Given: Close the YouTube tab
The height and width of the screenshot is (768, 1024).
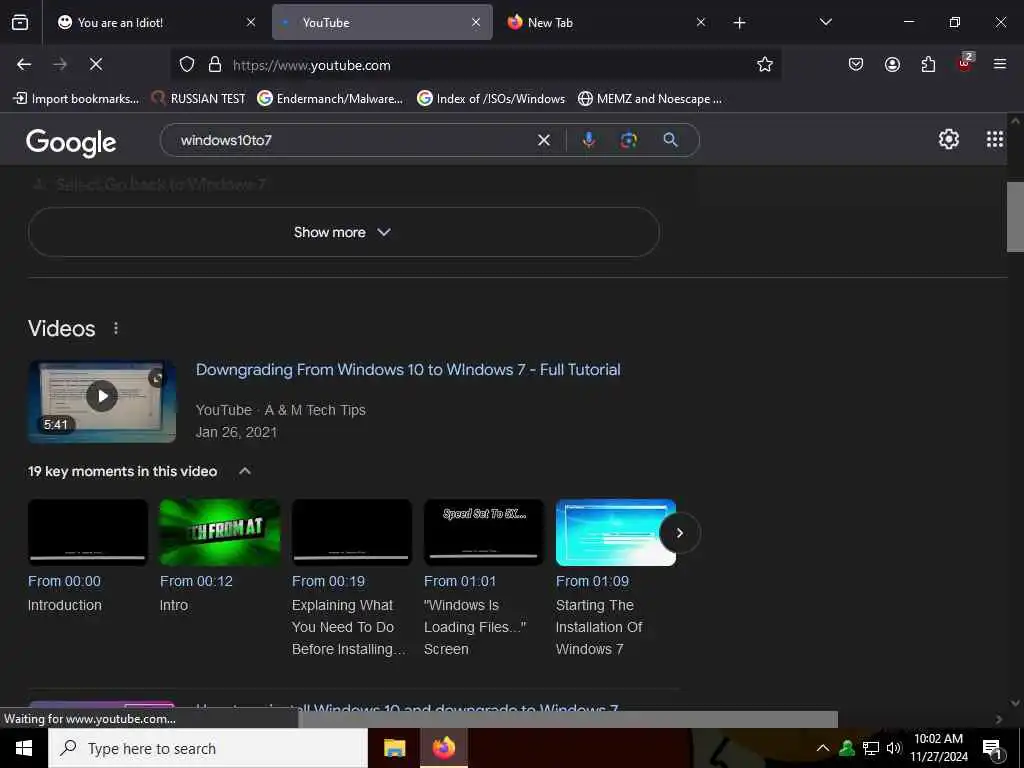Looking at the screenshot, I should [x=476, y=23].
